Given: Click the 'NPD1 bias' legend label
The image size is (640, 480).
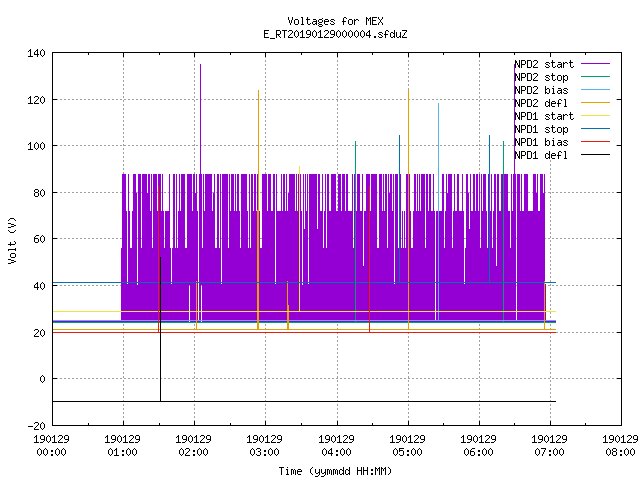Looking at the screenshot, I should click(x=541, y=142).
